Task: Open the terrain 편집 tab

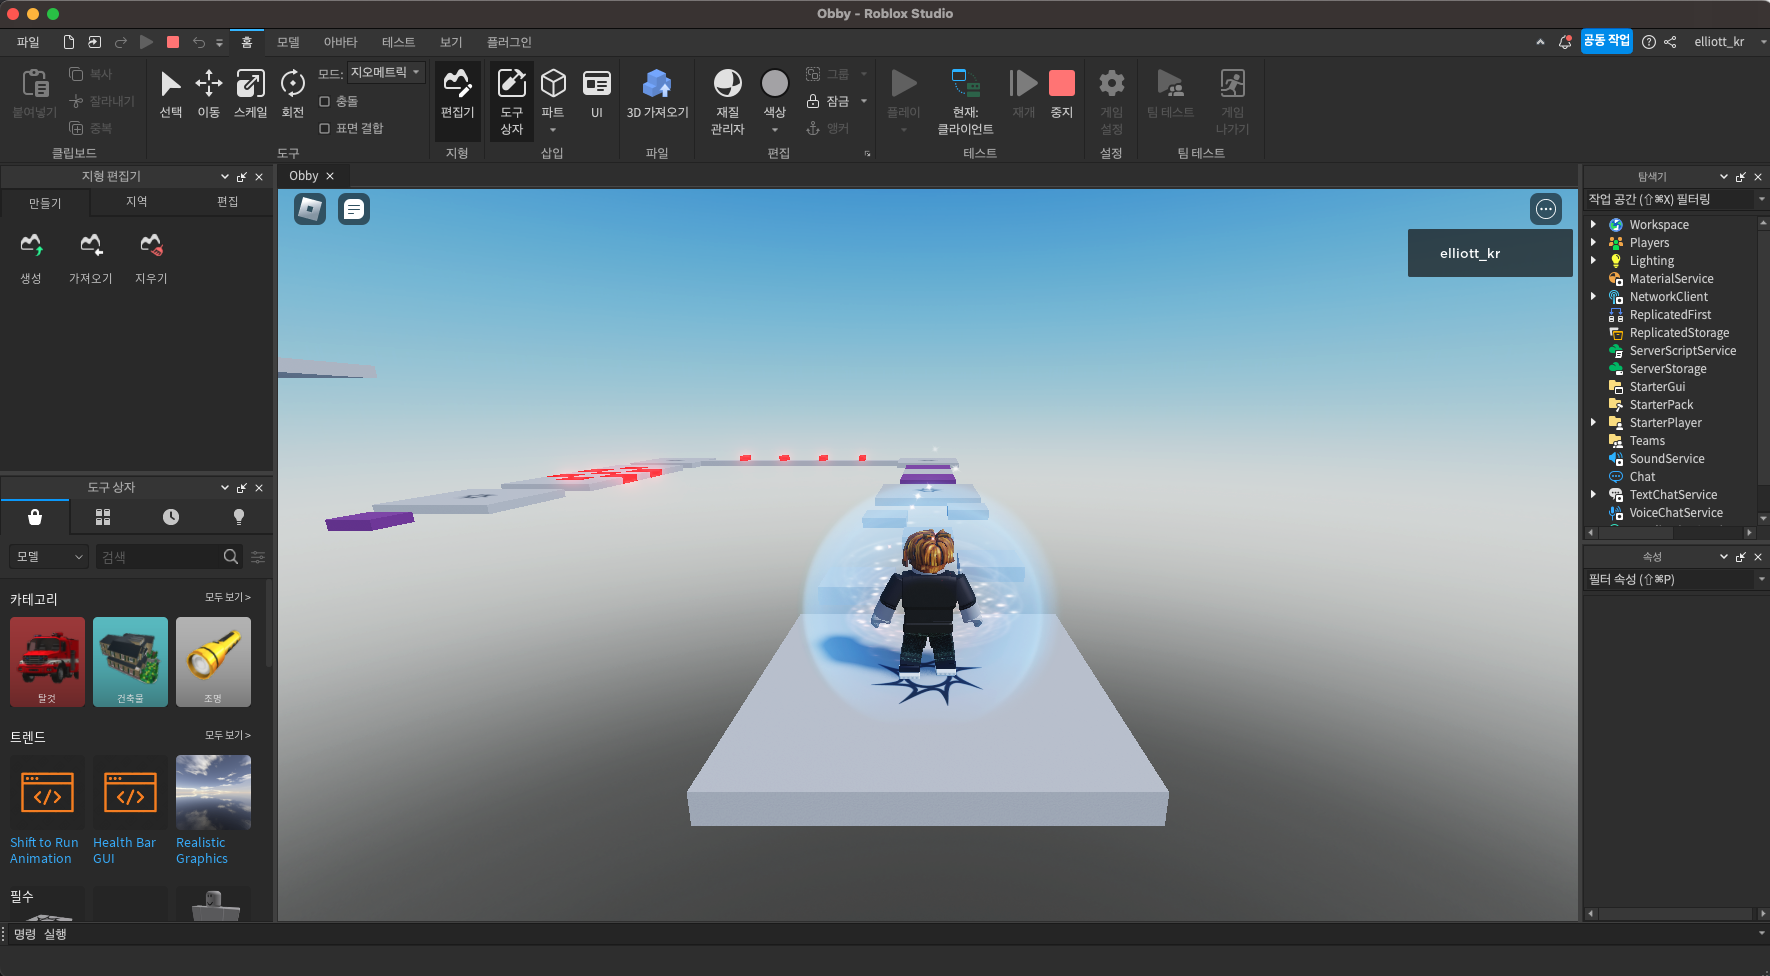Action: point(228,202)
